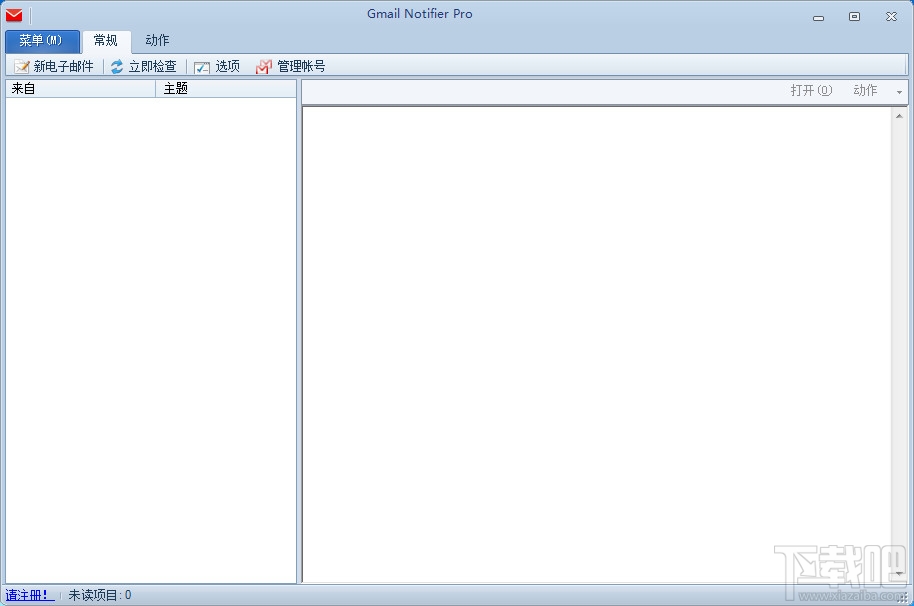Switch to the 常规 tab
914x606 pixels.
coord(106,41)
